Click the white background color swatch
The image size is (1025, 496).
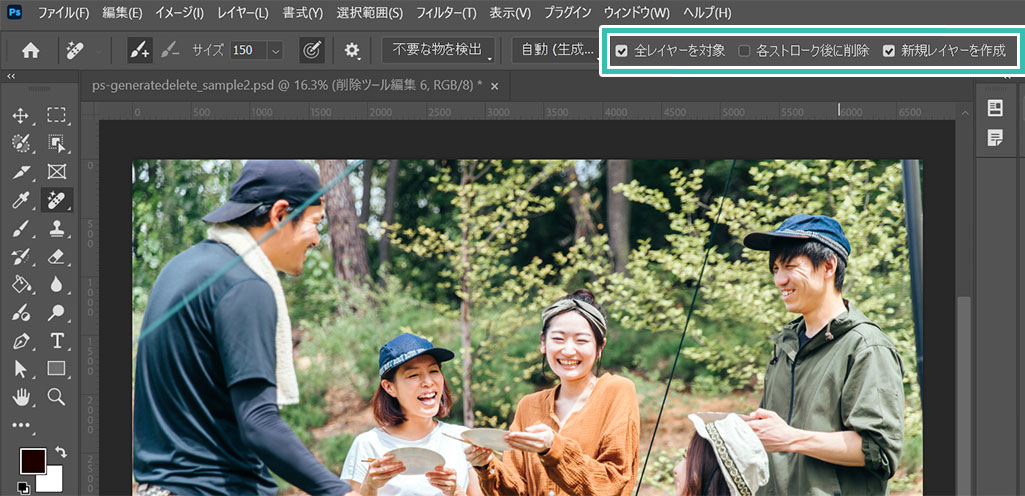point(52,482)
